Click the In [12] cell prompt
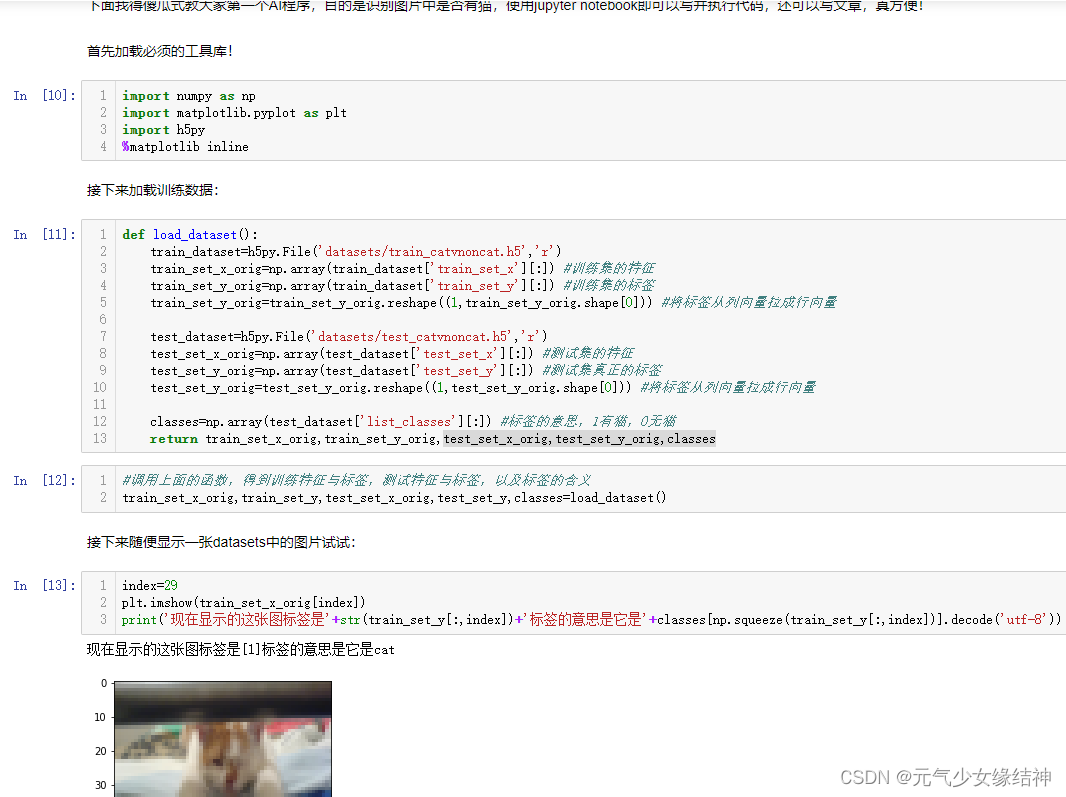Image resolution: width=1066 pixels, height=797 pixels. 44,480
